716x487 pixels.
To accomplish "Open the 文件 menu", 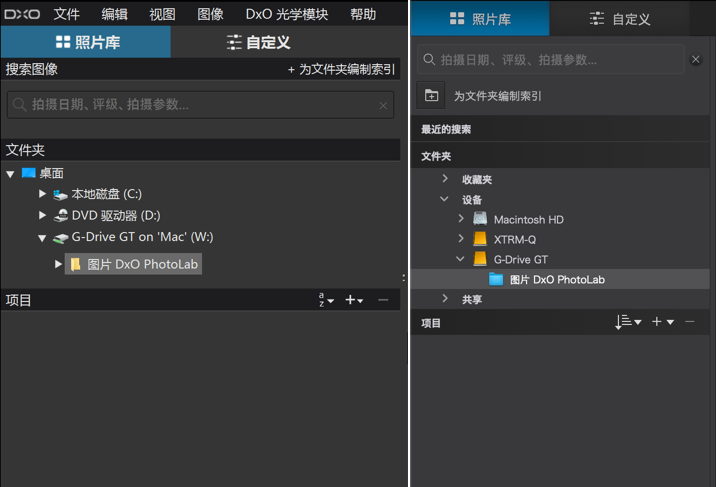I will pyautogui.click(x=67, y=14).
